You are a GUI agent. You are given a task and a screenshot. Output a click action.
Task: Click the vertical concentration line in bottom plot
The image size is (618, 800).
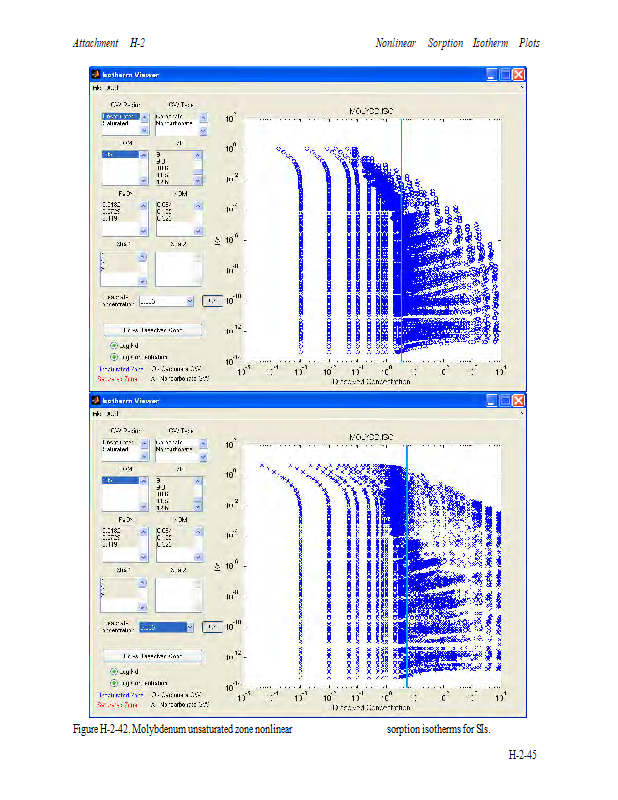point(407,560)
